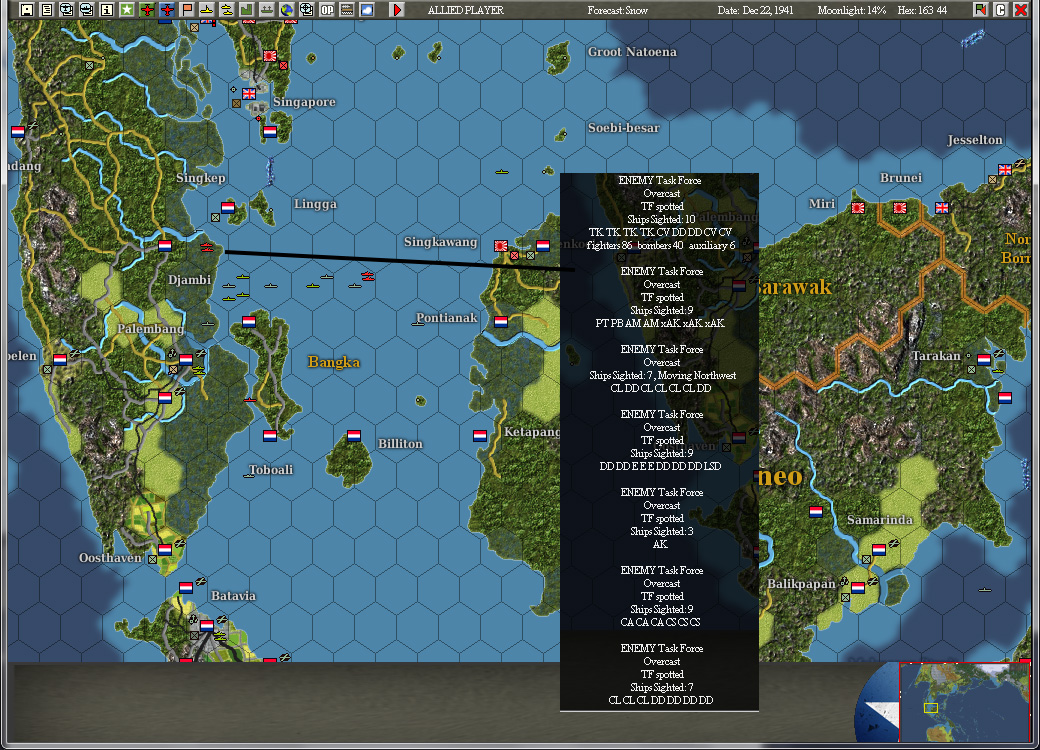Select the British flag at Singapore
The height and width of the screenshot is (750, 1040).
click(x=249, y=94)
